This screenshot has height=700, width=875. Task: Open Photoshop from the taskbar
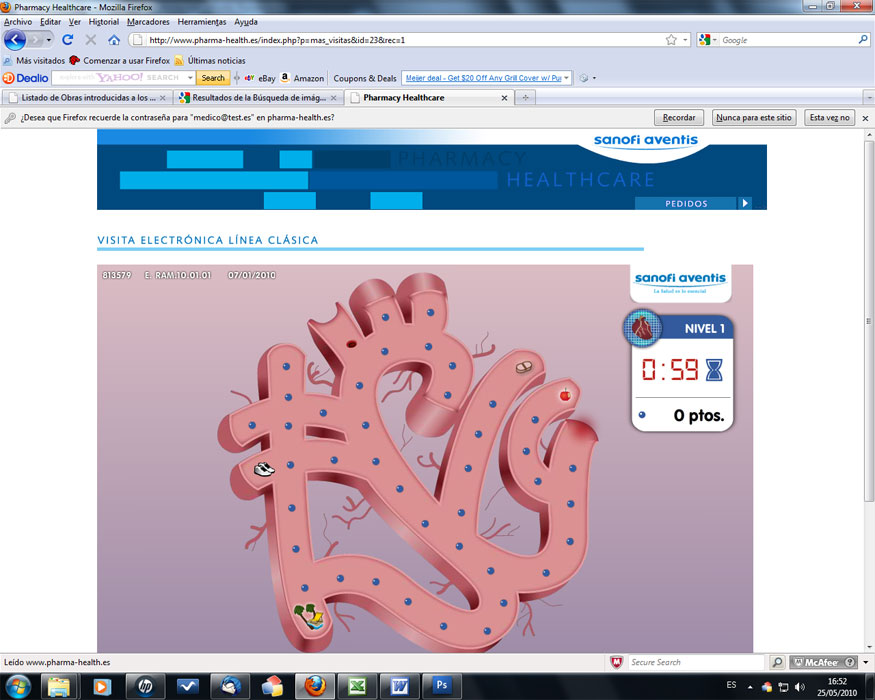pyautogui.click(x=441, y=685)
